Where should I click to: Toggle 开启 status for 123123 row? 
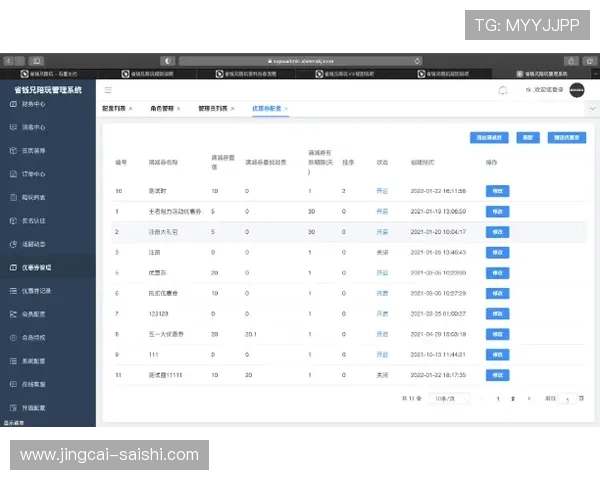382,314
